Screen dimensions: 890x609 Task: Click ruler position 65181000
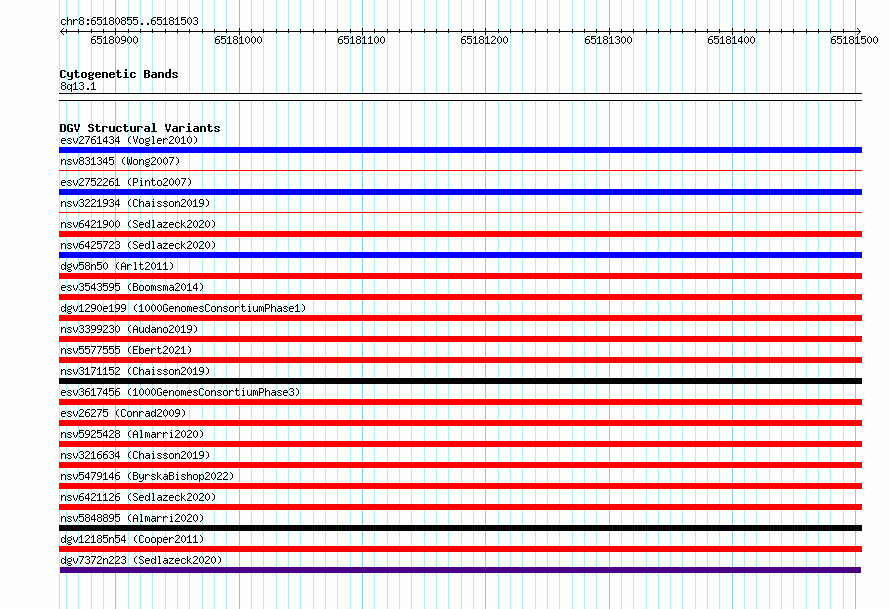point(238,40)
